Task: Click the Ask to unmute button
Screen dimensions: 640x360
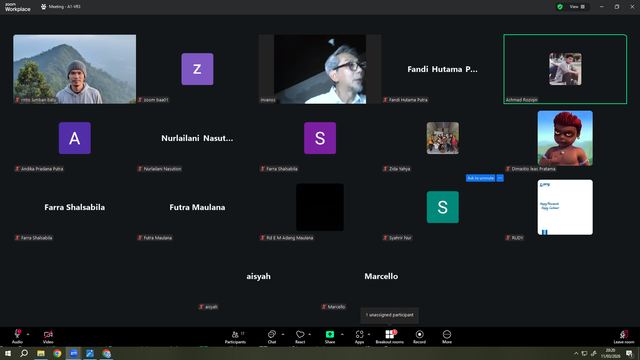Action: tap(480, 178)
